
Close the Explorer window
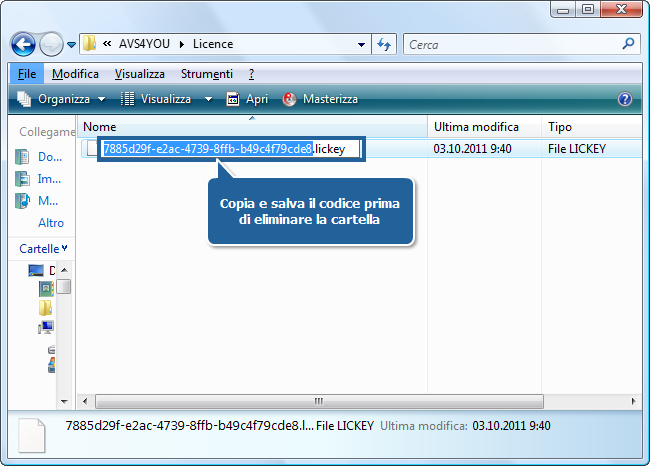pyautogui.click(x=621, y=10)
